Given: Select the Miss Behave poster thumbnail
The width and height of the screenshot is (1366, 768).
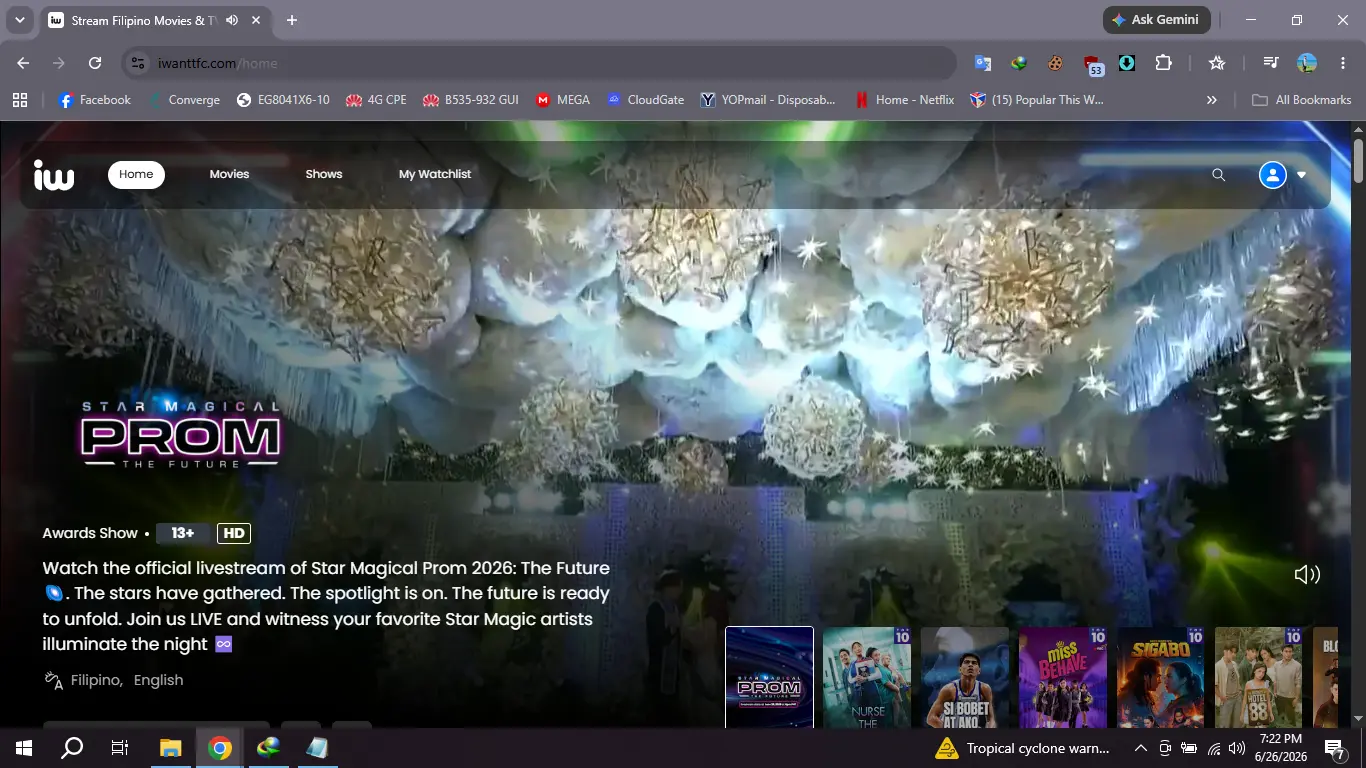Looking at the screenshot, I should point(1063,677).
